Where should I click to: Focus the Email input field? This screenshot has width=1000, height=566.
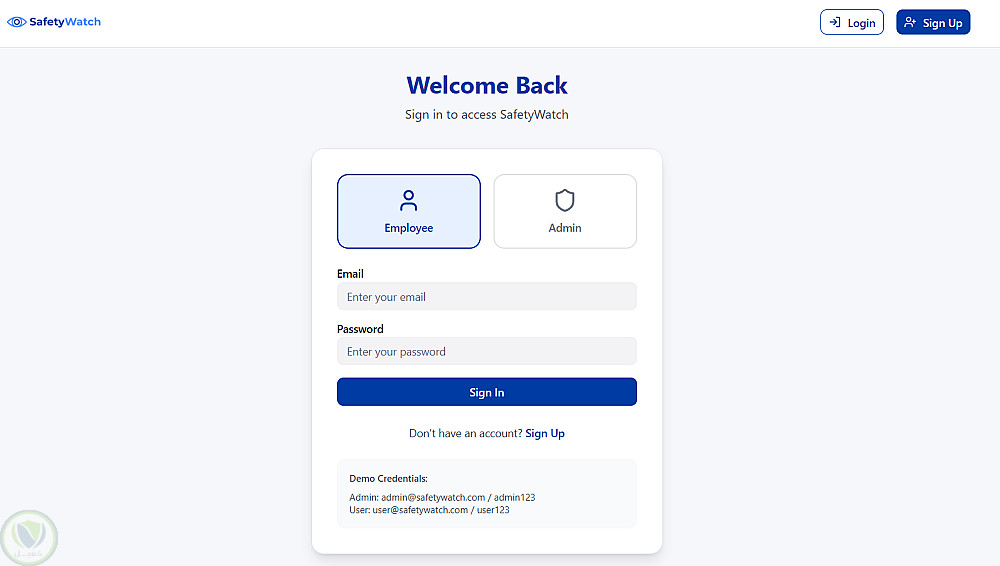486,297
